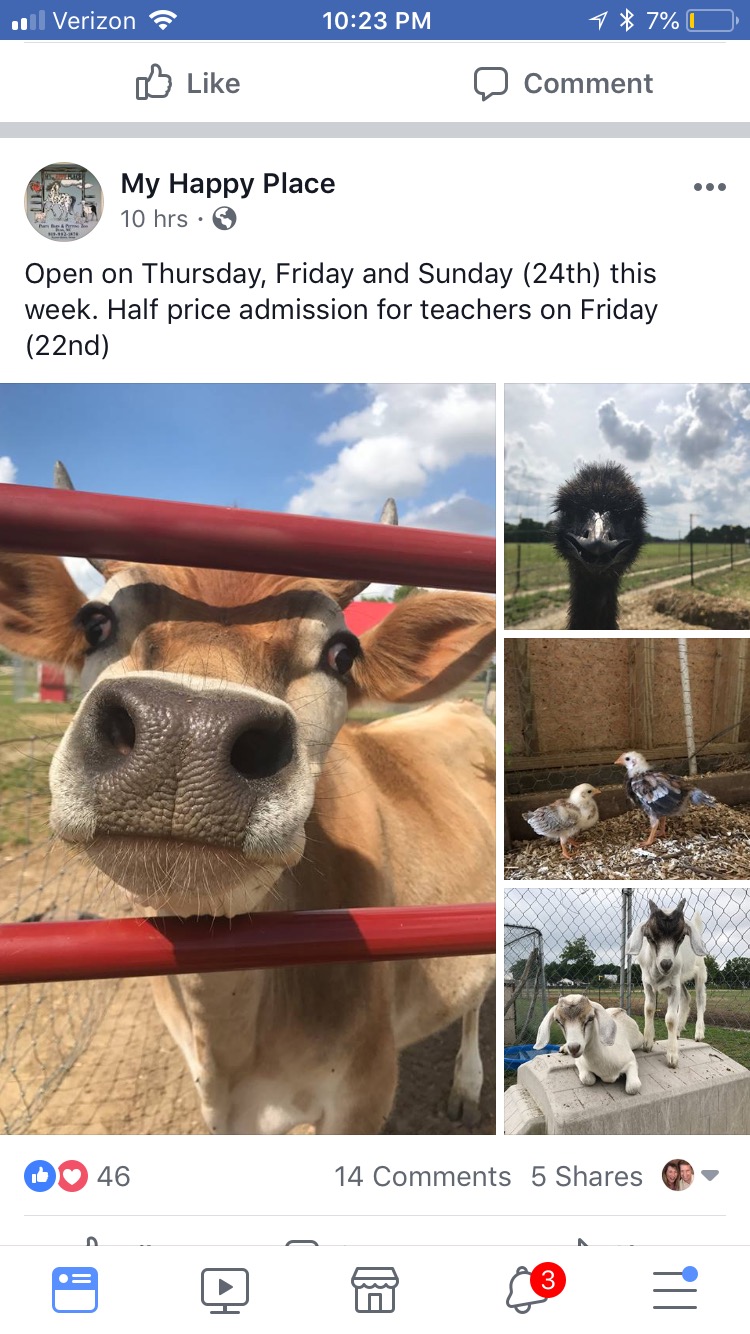Switch to the News Feed tab
This screenshot has width=750, height=1334.
click(x=75, y=1289)
